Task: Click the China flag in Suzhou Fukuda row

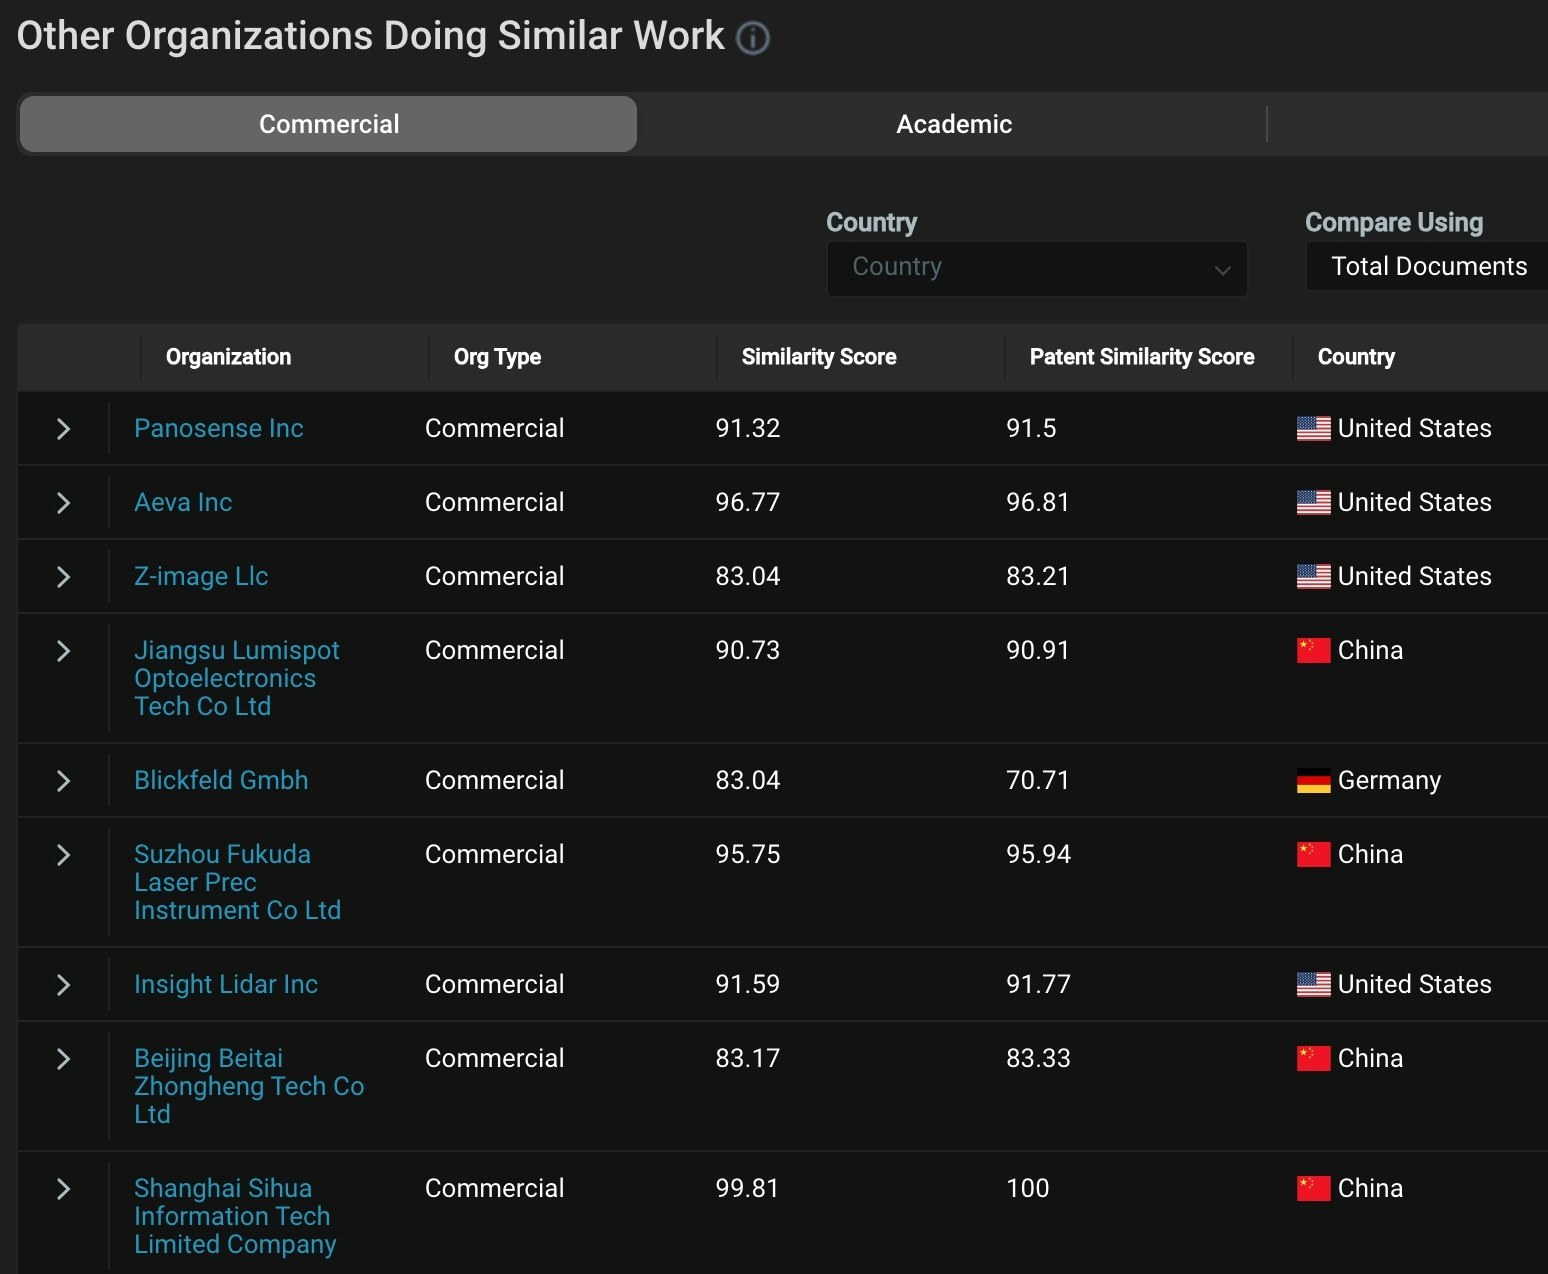Action: click(1313, 854)
